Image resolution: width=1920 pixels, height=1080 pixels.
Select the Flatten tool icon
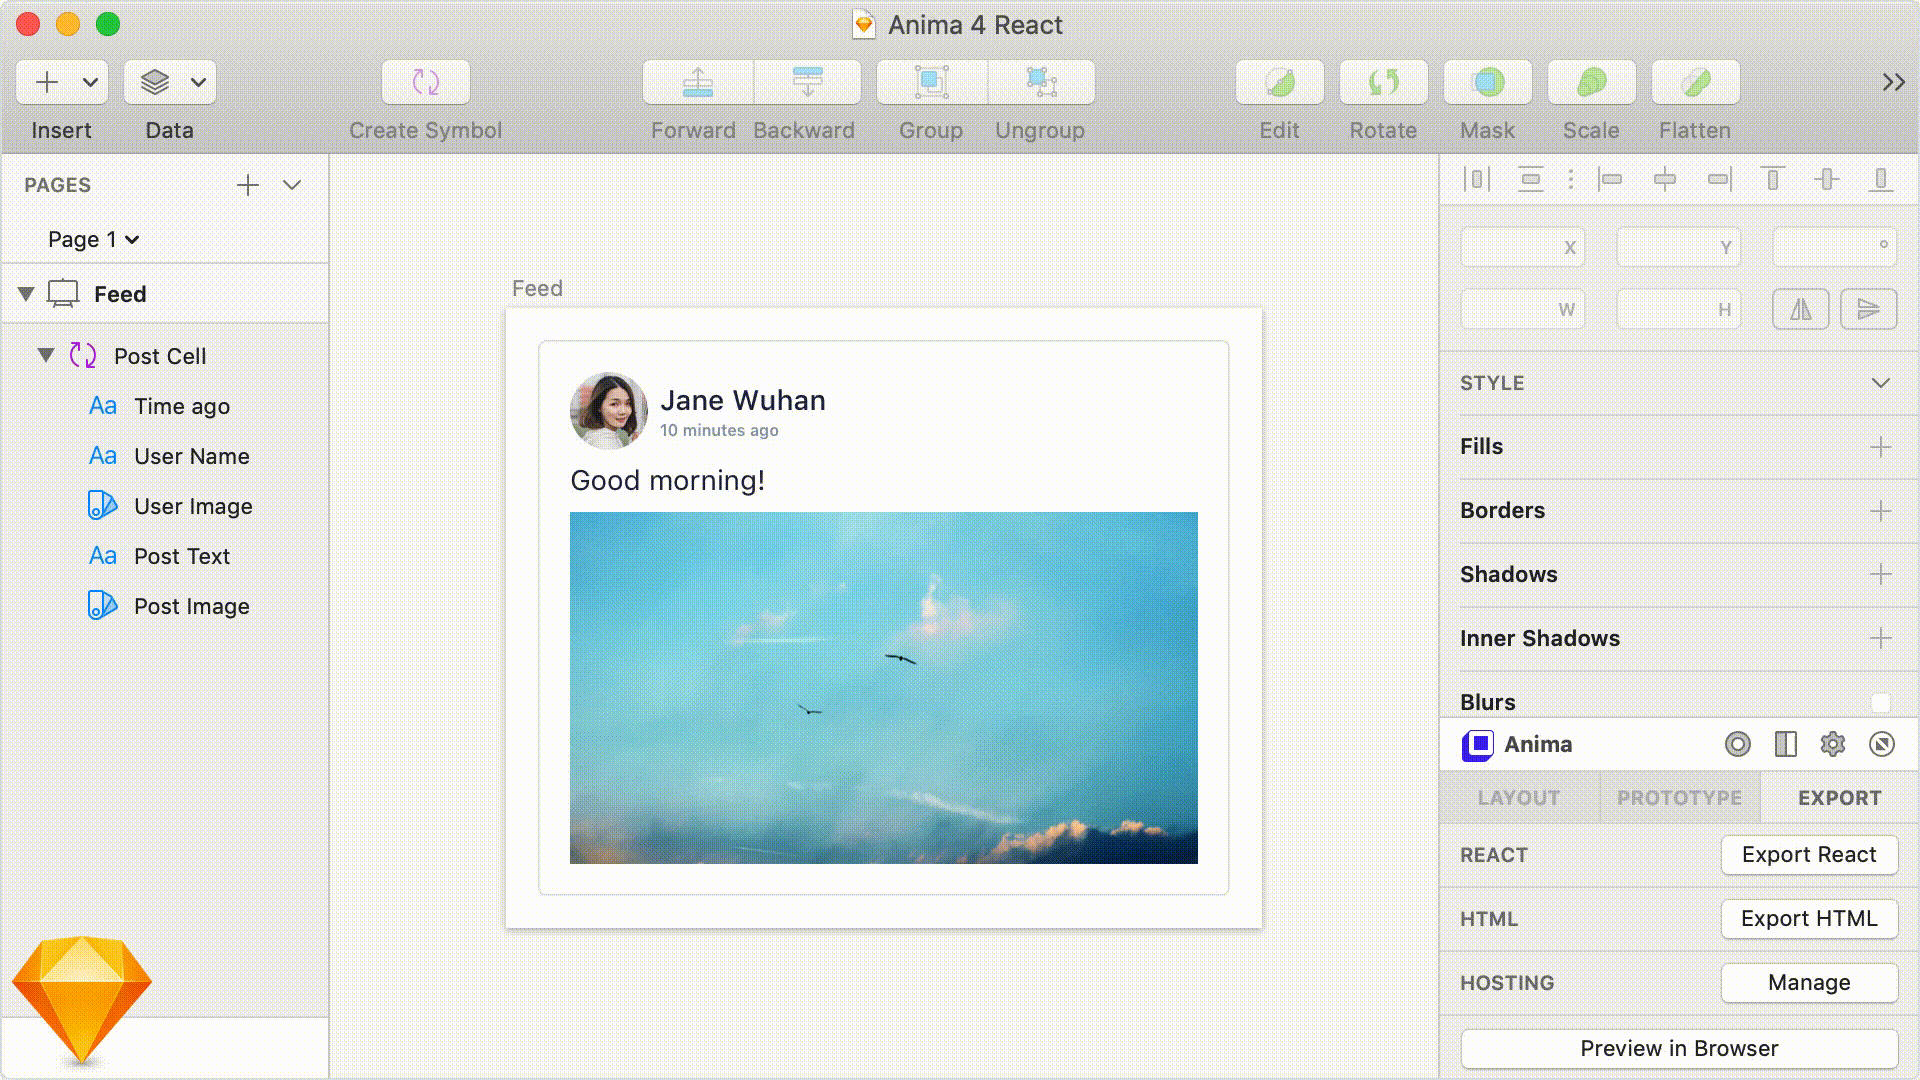tap(1695, 82)
